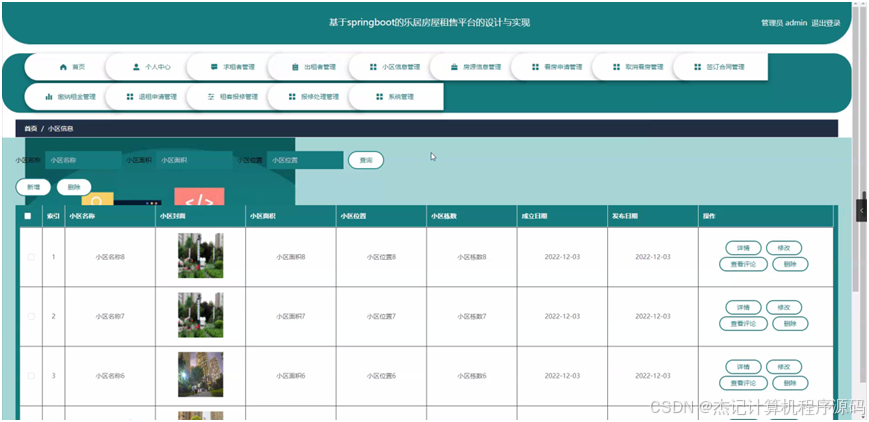The width and height of the screenshot is (869, 422).
Task: Click the chat icon for 求租者管理
Action: click(214, 67)
